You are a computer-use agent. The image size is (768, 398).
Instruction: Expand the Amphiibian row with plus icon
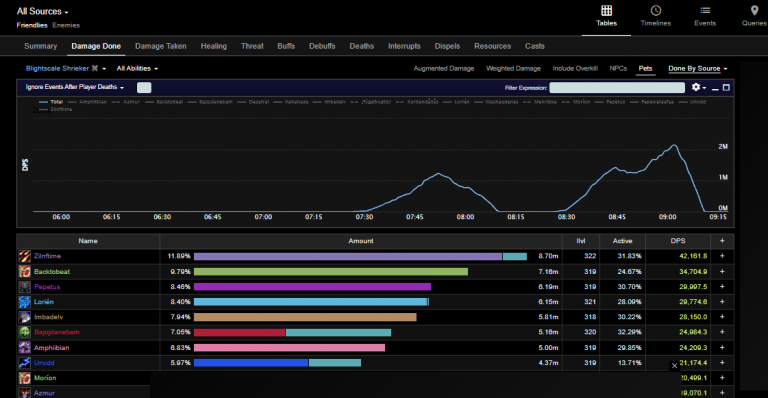722,348
